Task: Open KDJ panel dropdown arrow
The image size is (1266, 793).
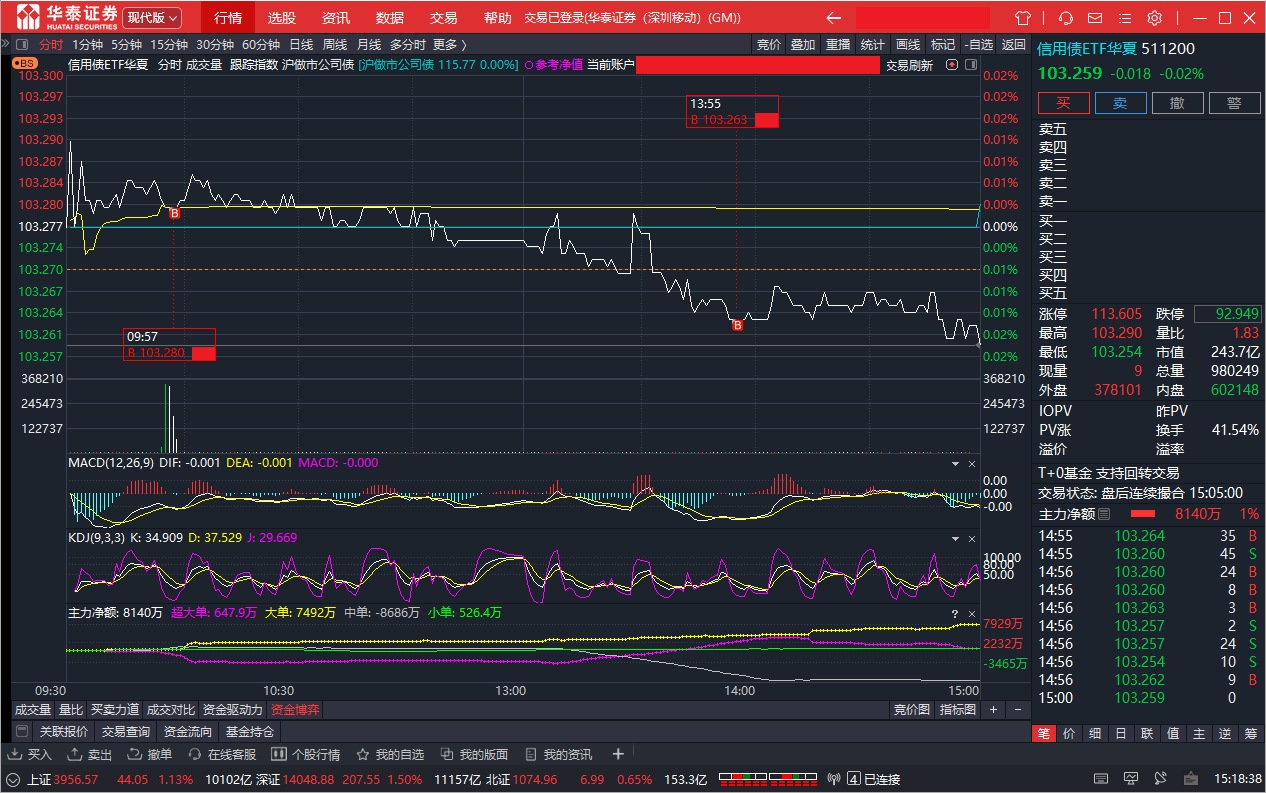Action: [953, 538]
